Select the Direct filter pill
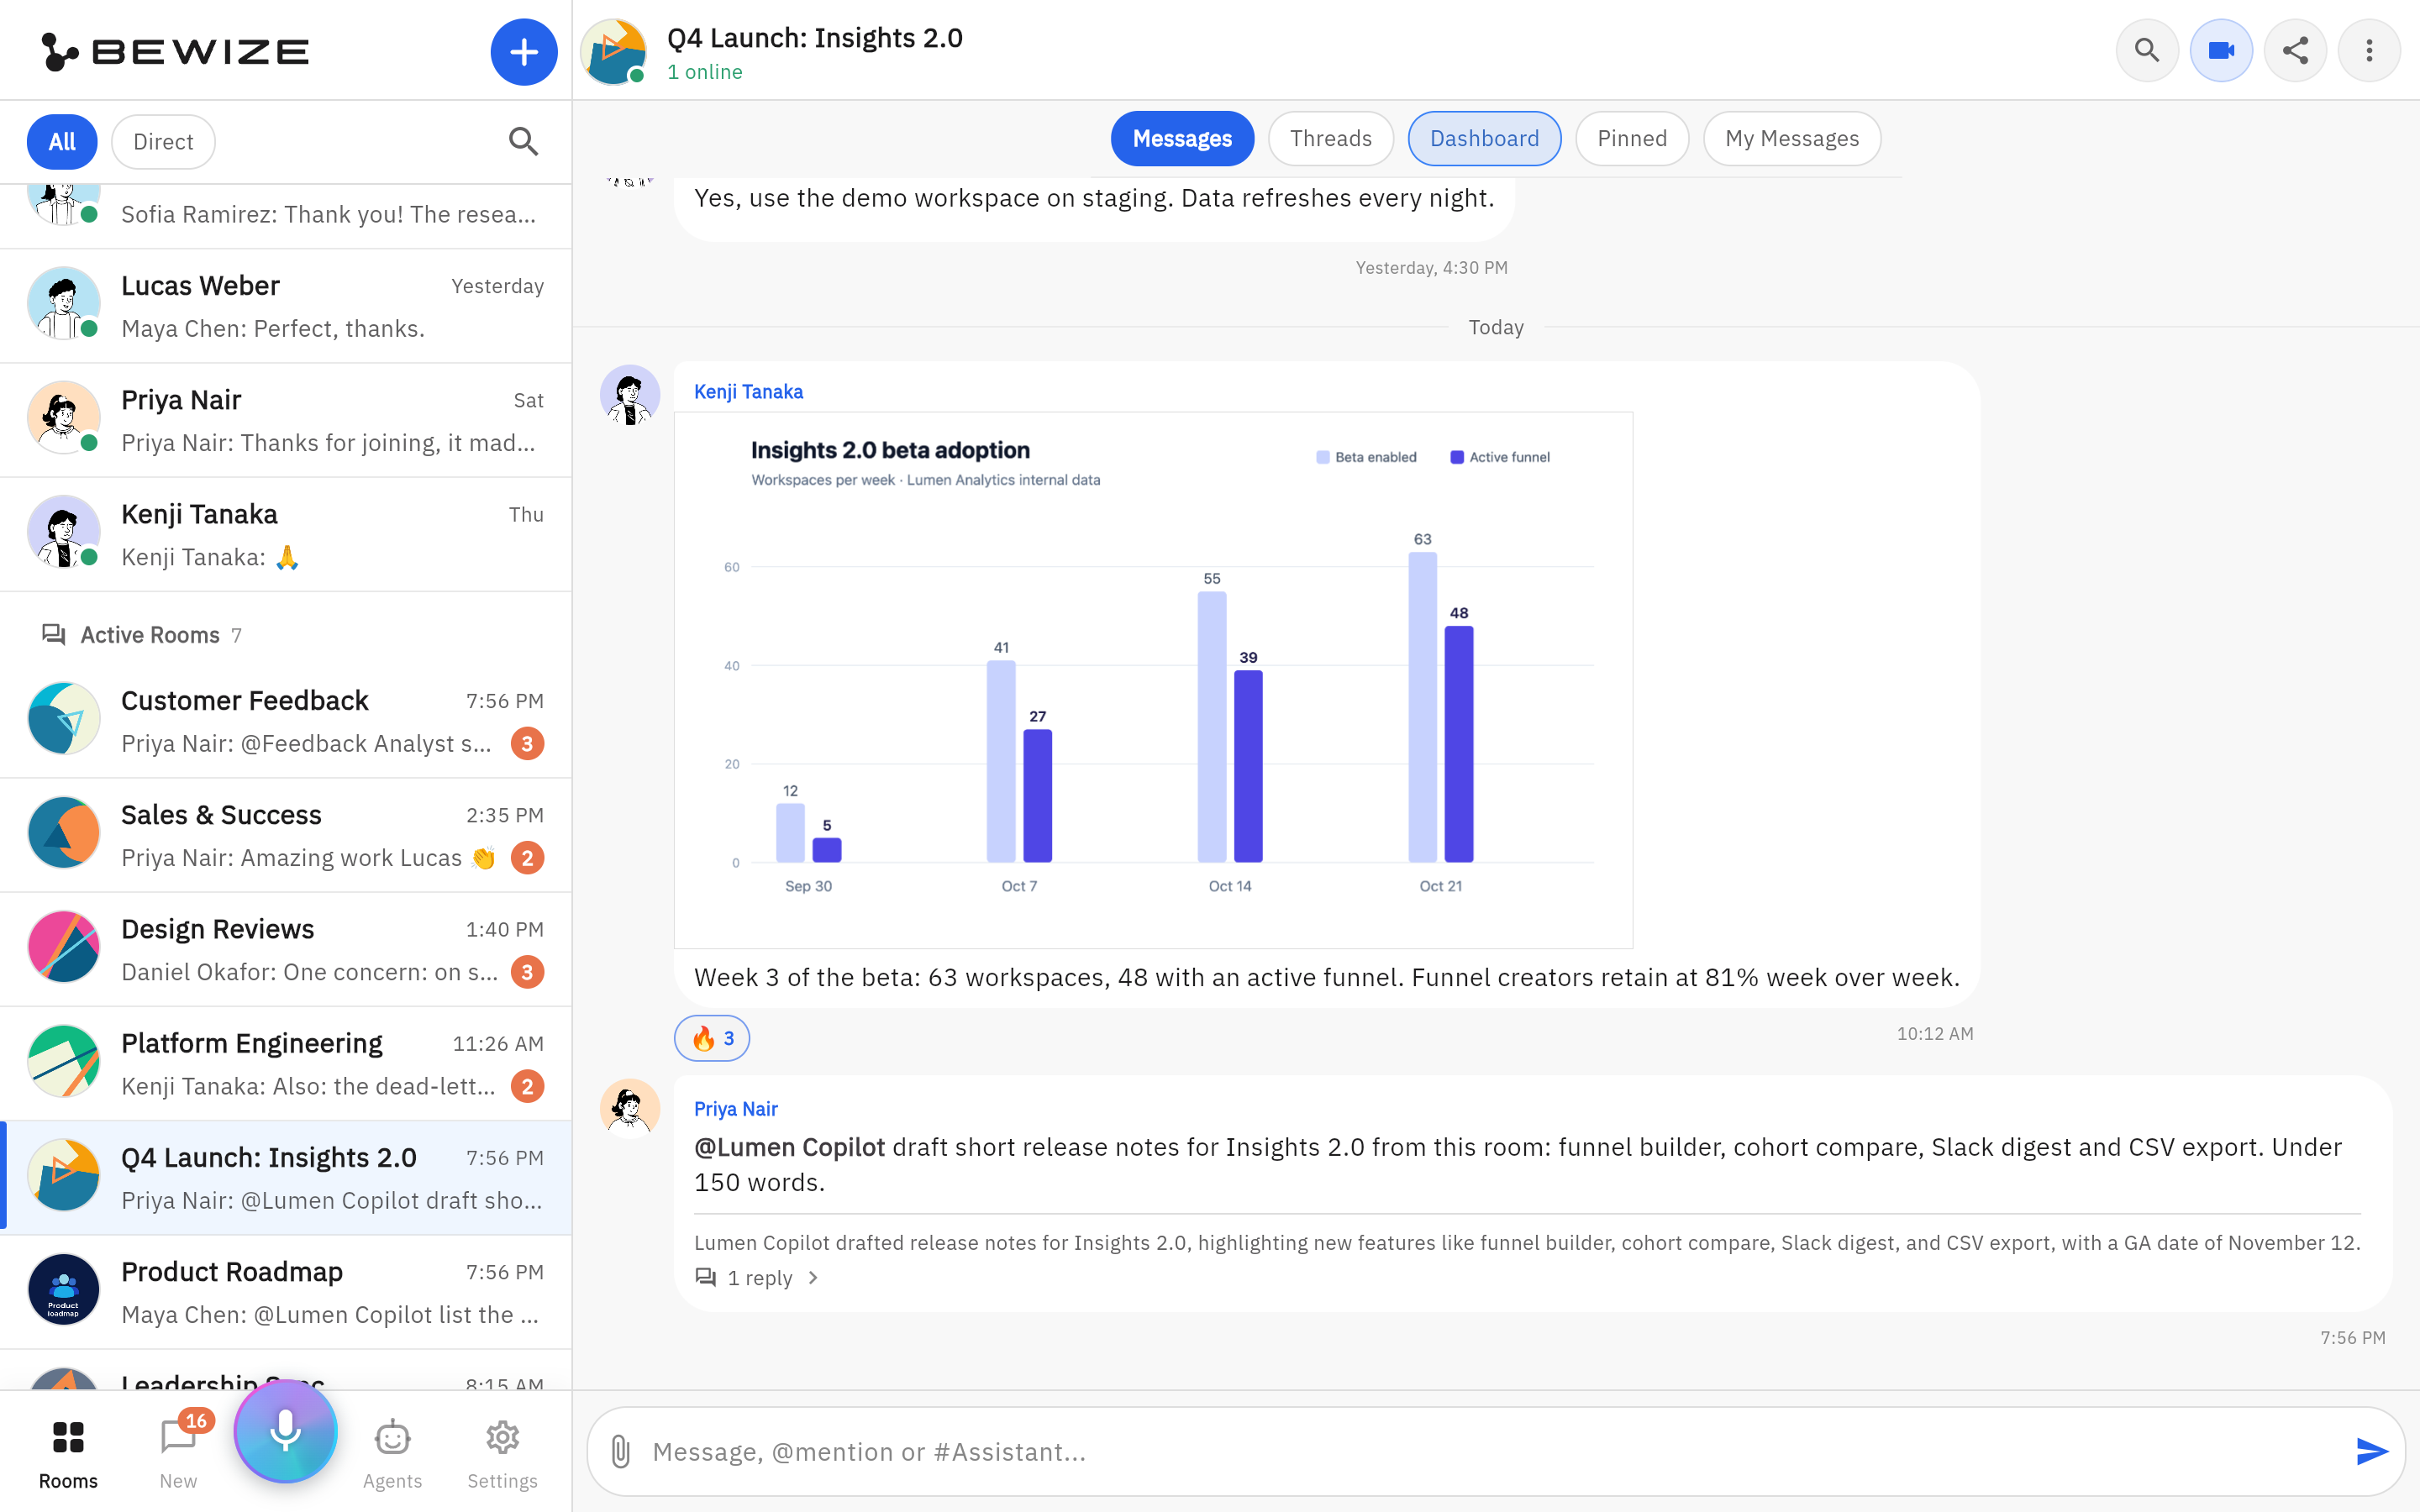The width and height of the screenshot is (2420, 1512). pos(163,141)
